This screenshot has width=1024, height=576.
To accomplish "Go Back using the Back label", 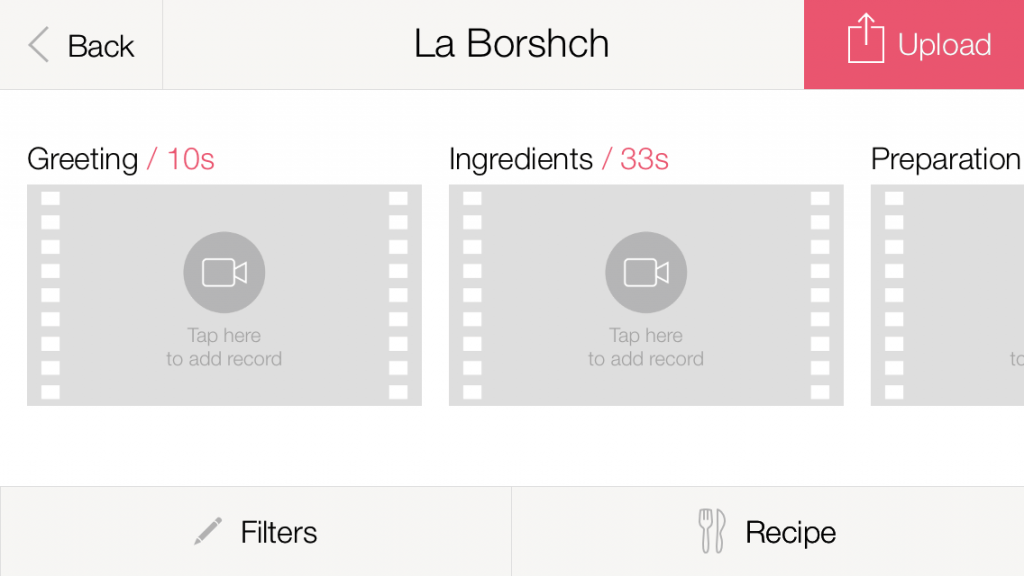I will tap(100, 46).
